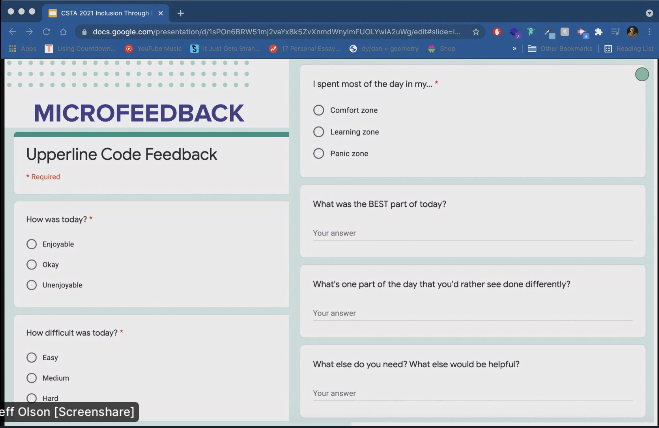The height and width of the screenshot is (428, 659).
Task: Open the media control playlist icon
Action: (x=615, y=32)
